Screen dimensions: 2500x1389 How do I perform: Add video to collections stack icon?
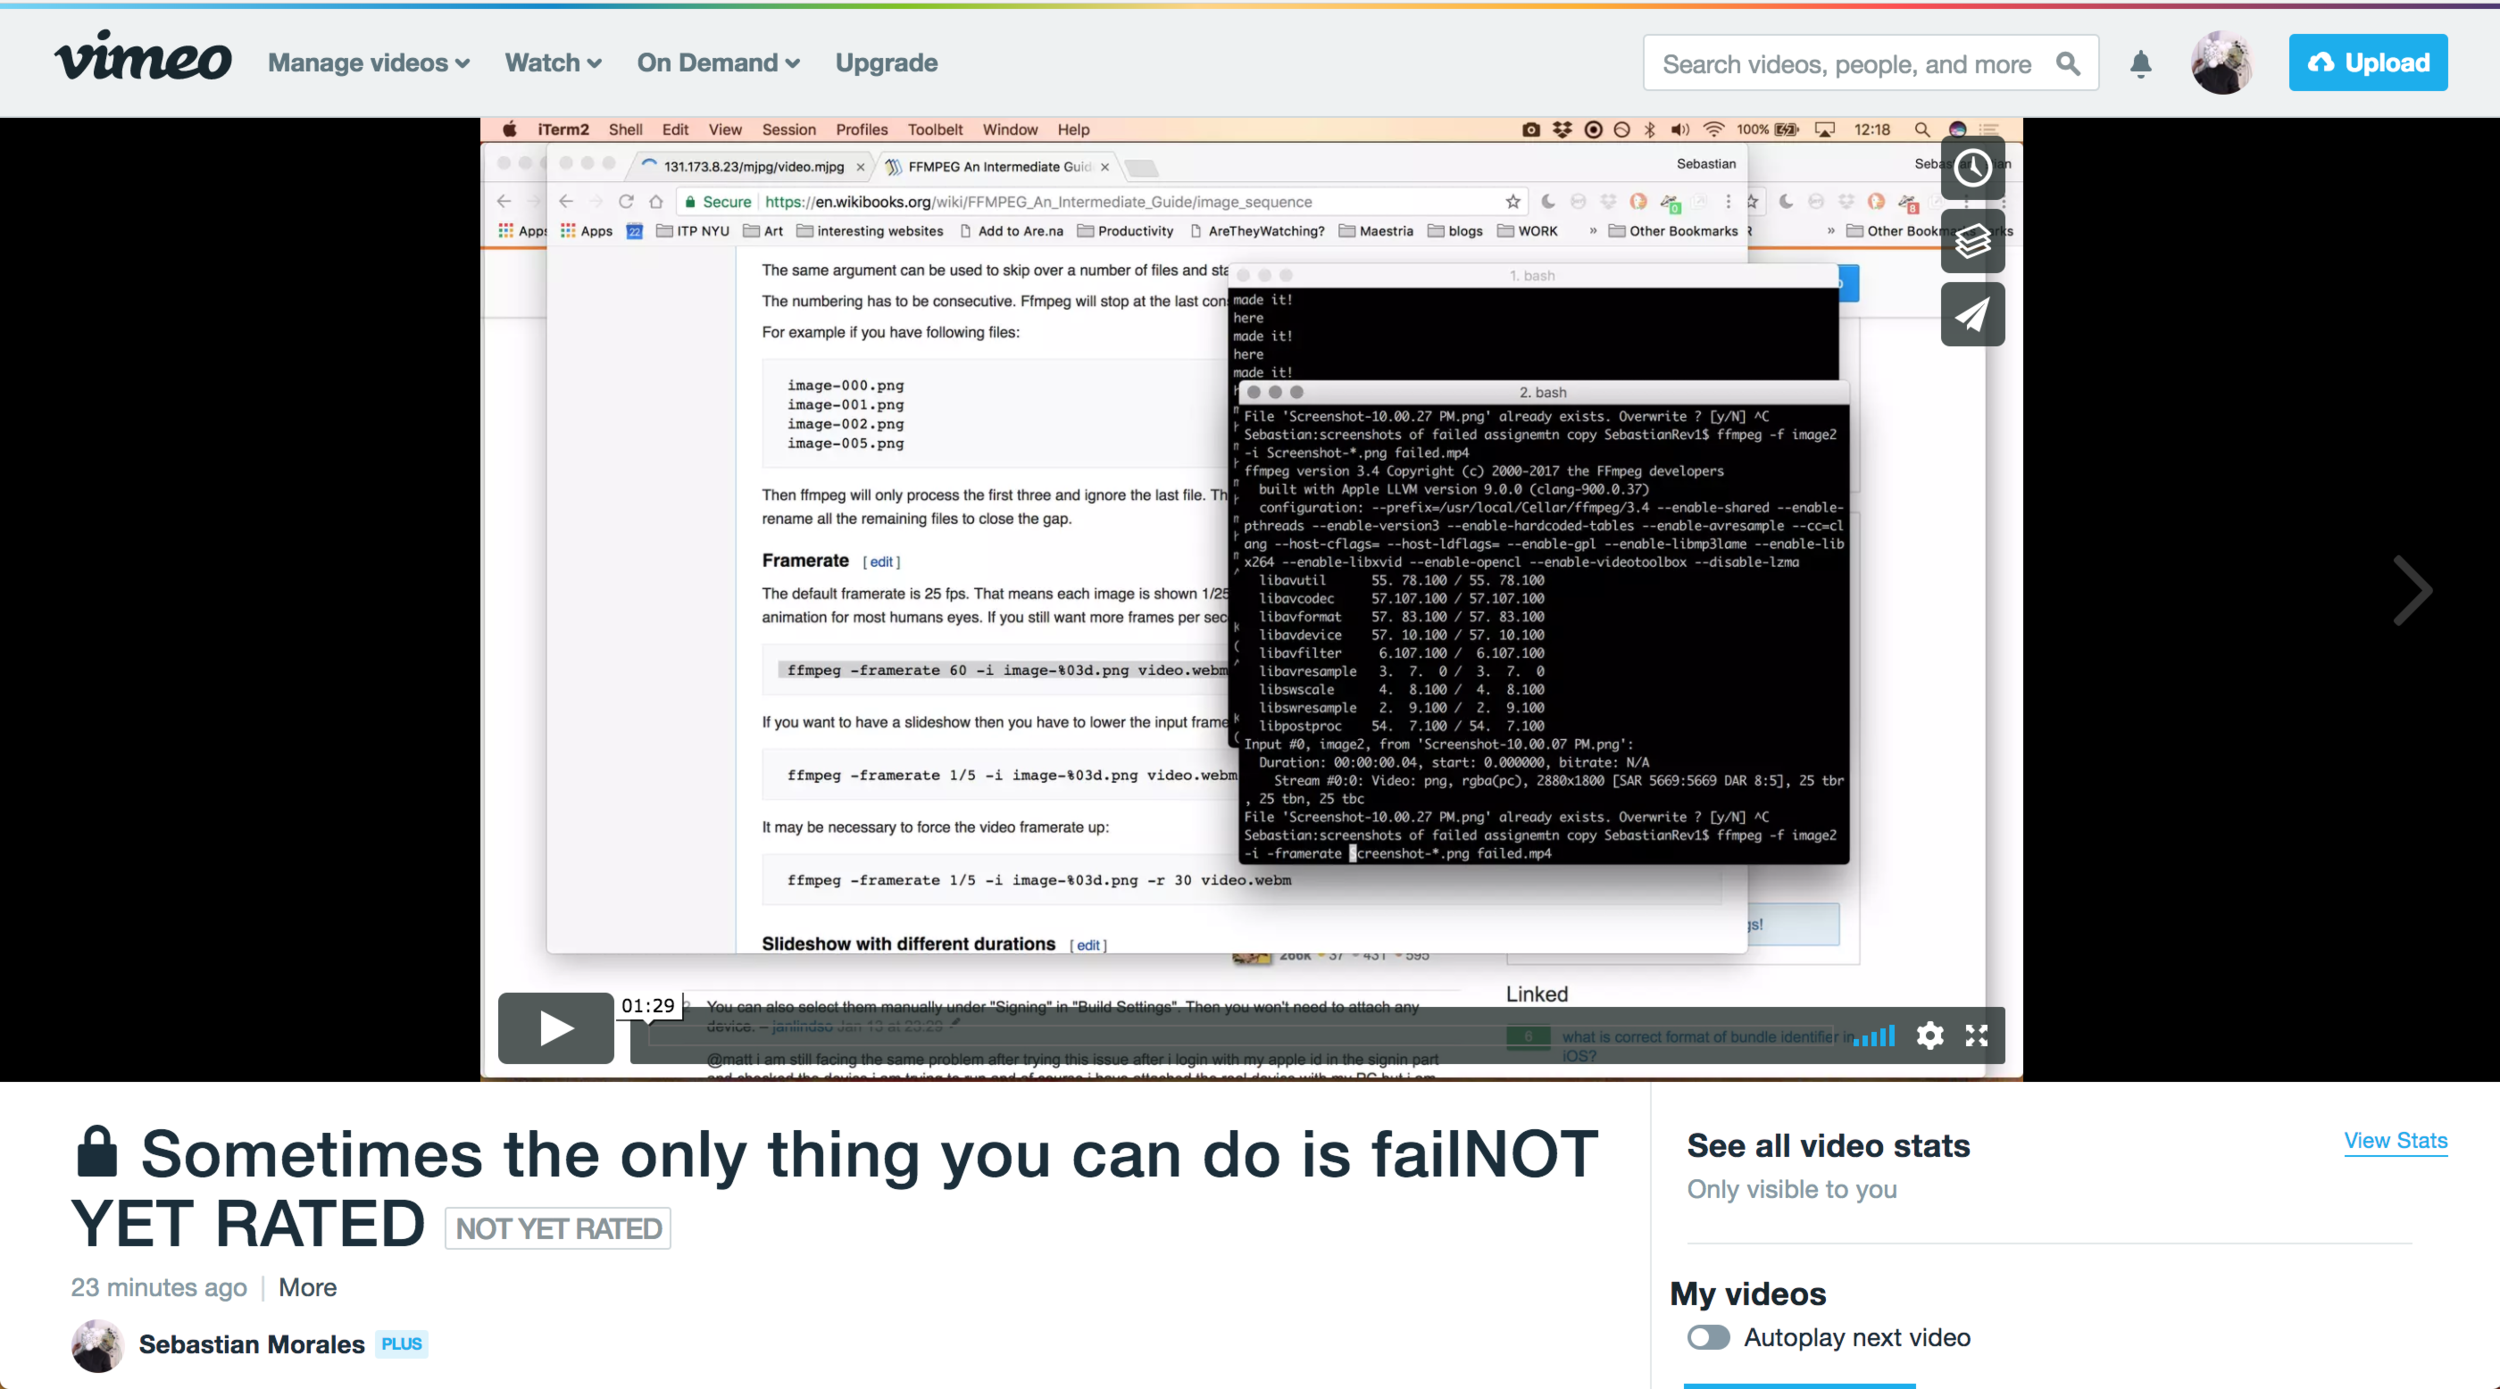(1972, 241)
